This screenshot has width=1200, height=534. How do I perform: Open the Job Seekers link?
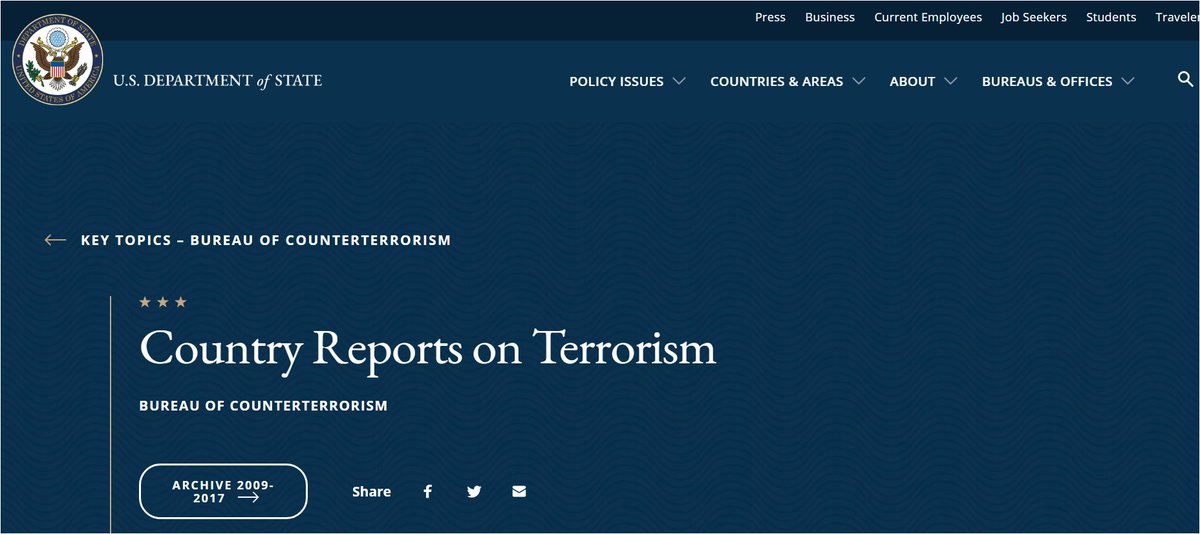(x=1034, y=17)
